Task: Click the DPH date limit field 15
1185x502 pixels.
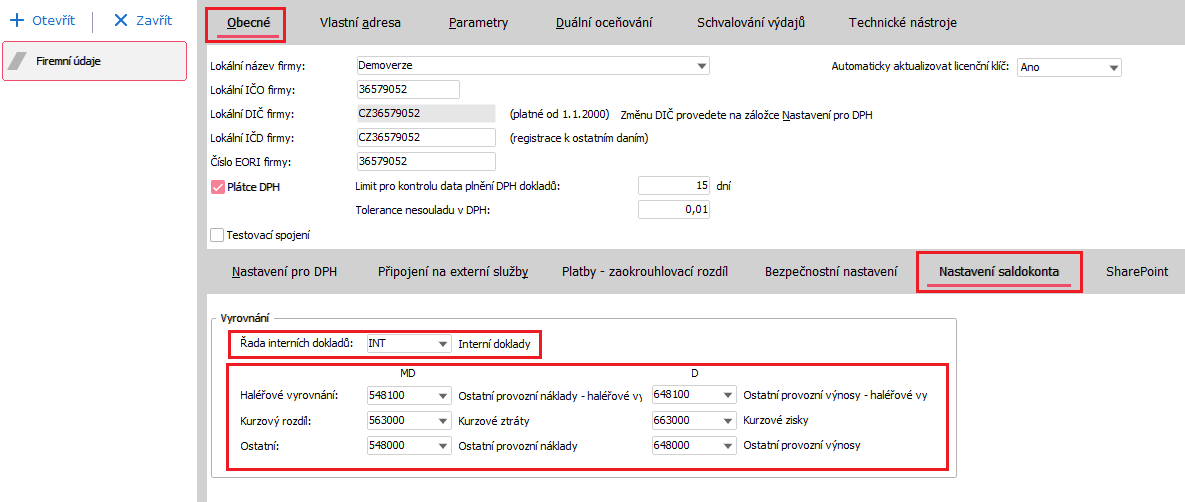Action: [674, 185]
